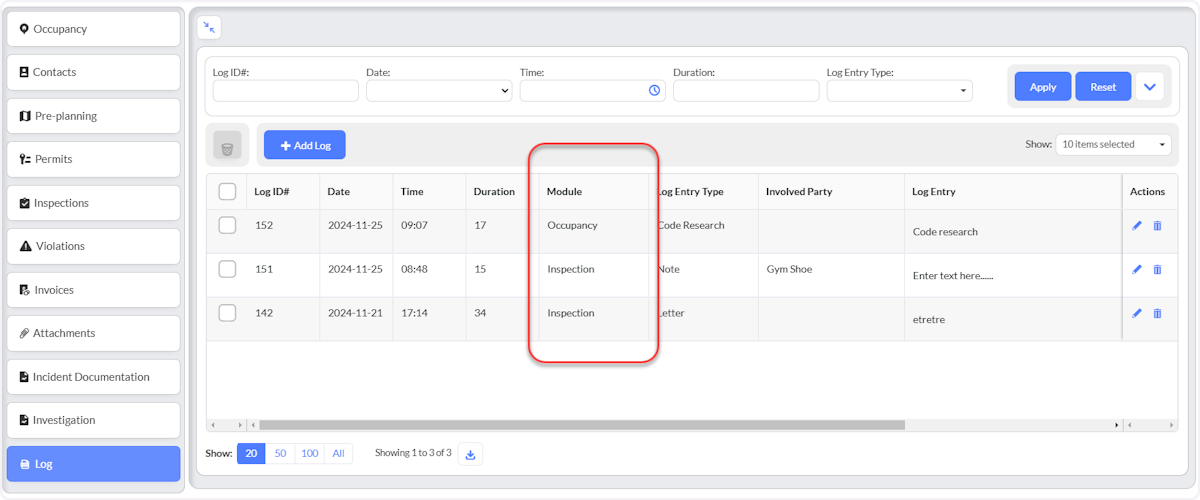Show 50 items per page

click(280, 454)
